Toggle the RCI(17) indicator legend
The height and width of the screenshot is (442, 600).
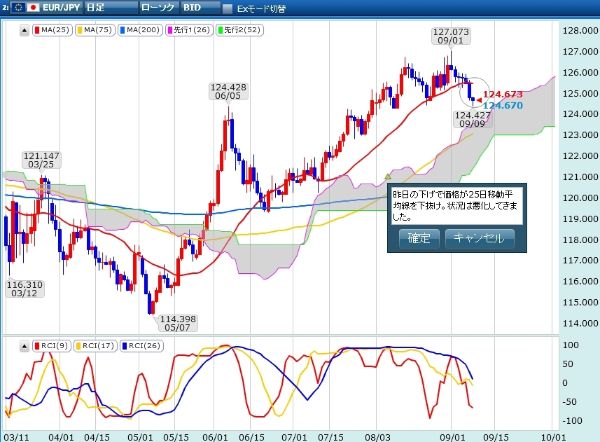(95, 346)
